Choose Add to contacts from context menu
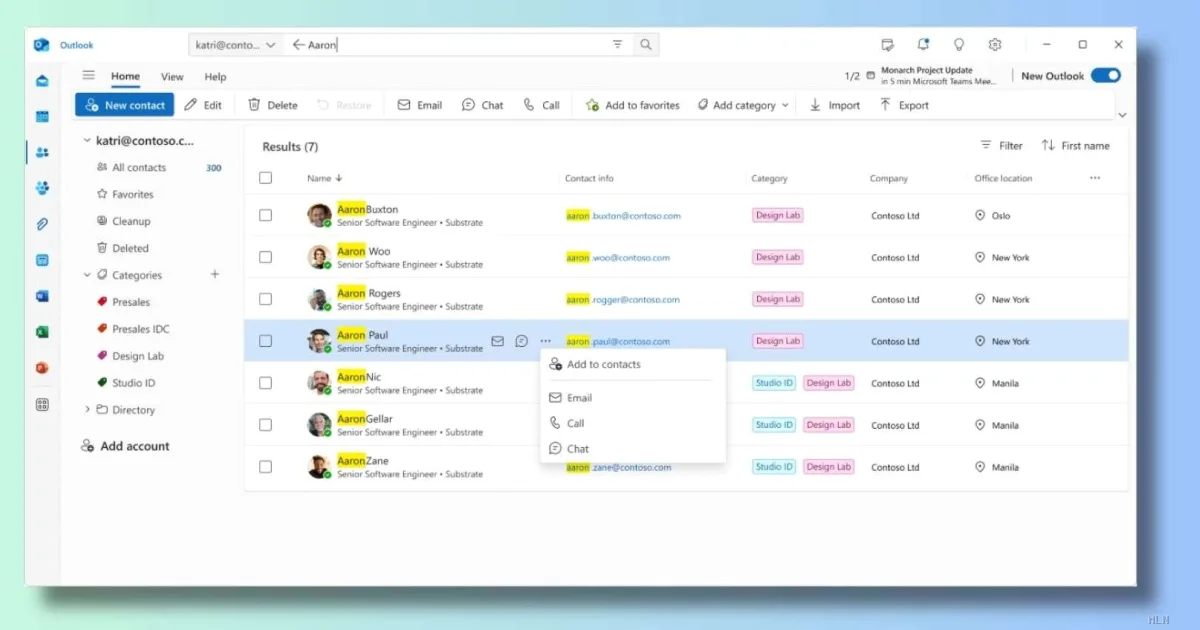 tap(603, 365)
